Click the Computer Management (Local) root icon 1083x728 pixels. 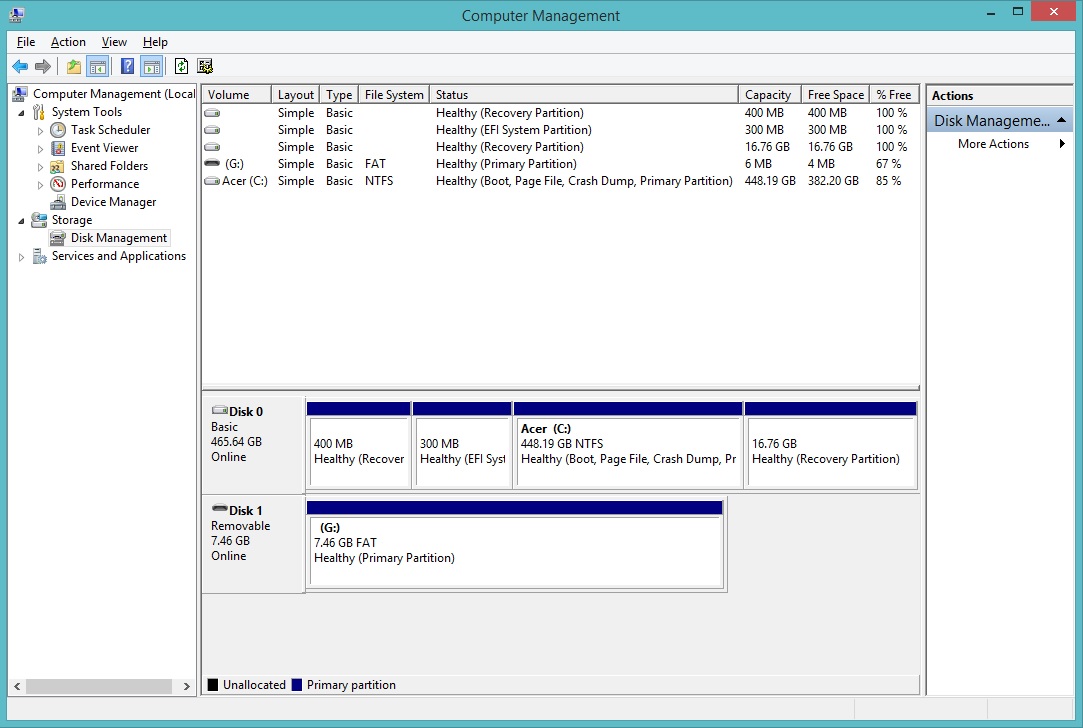[20, 94]
